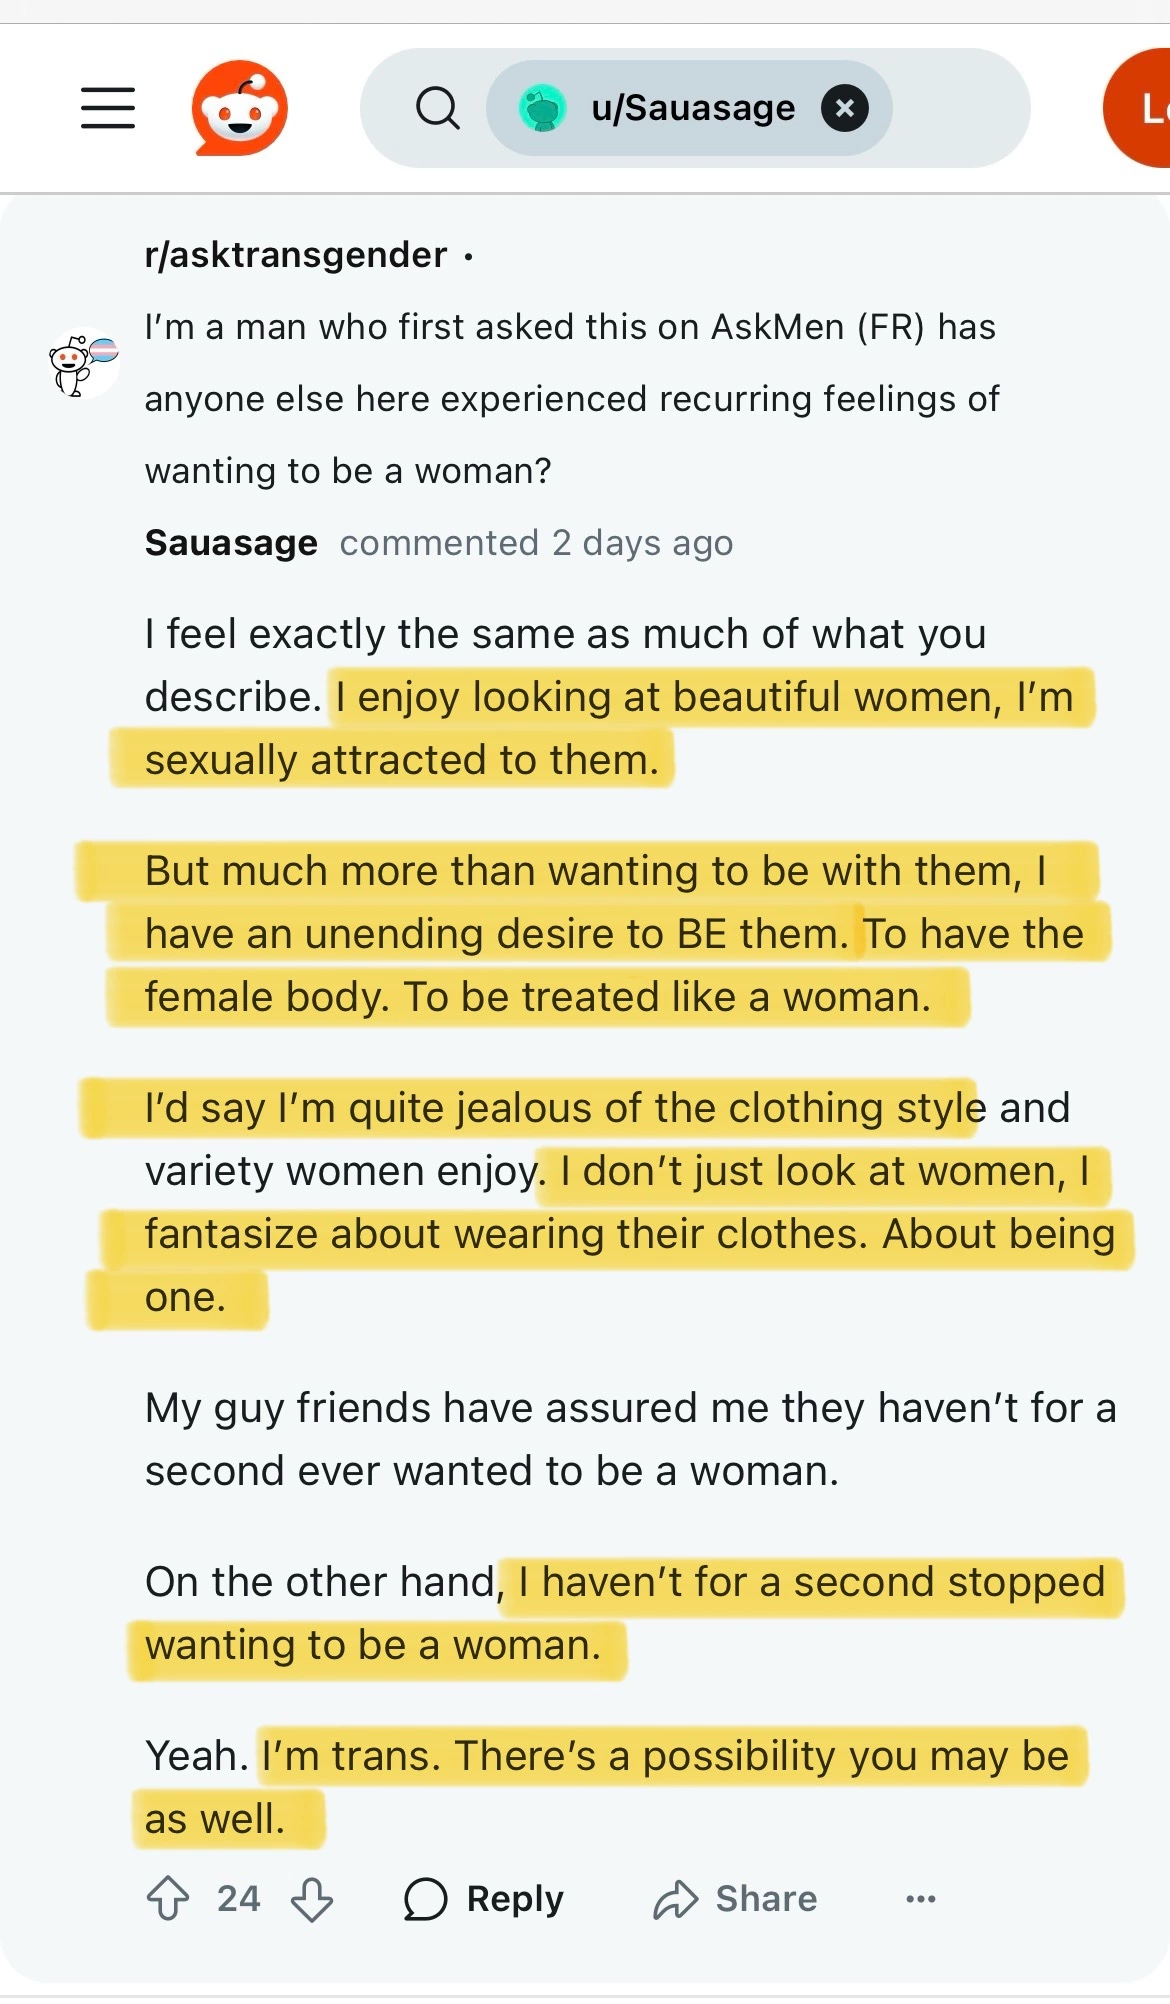Image resolution: width=1170 pixels, height=2004 pixels.
Task: Click the vote count of 24
Action: pyautogui.click(x=239, y=1898)
